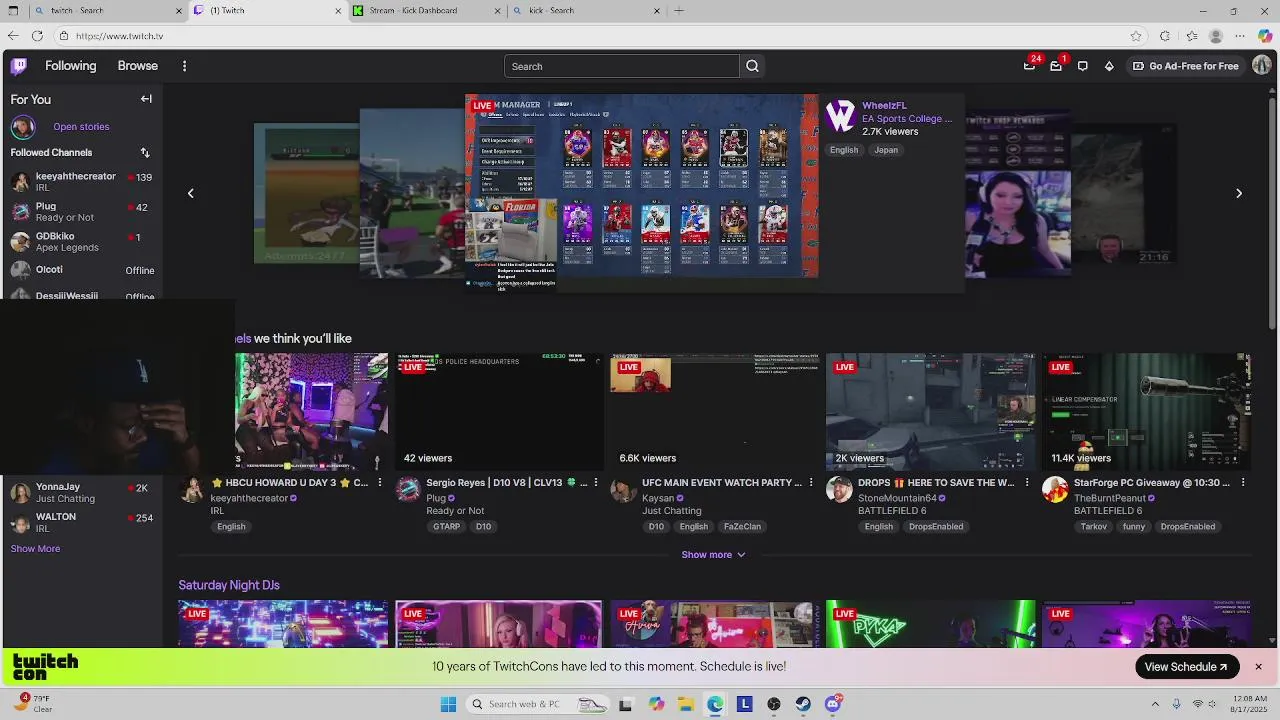Click the Twitch logo home icon
This screenshot has height=720, width=1280.
[18, 66]
